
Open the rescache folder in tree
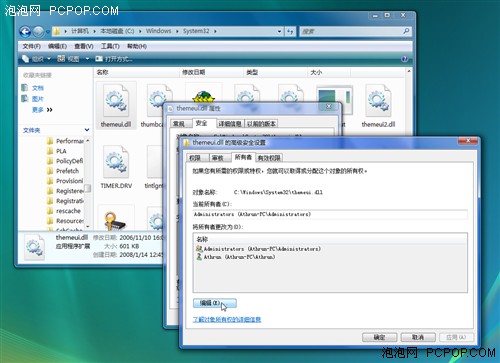pos(68,211)
